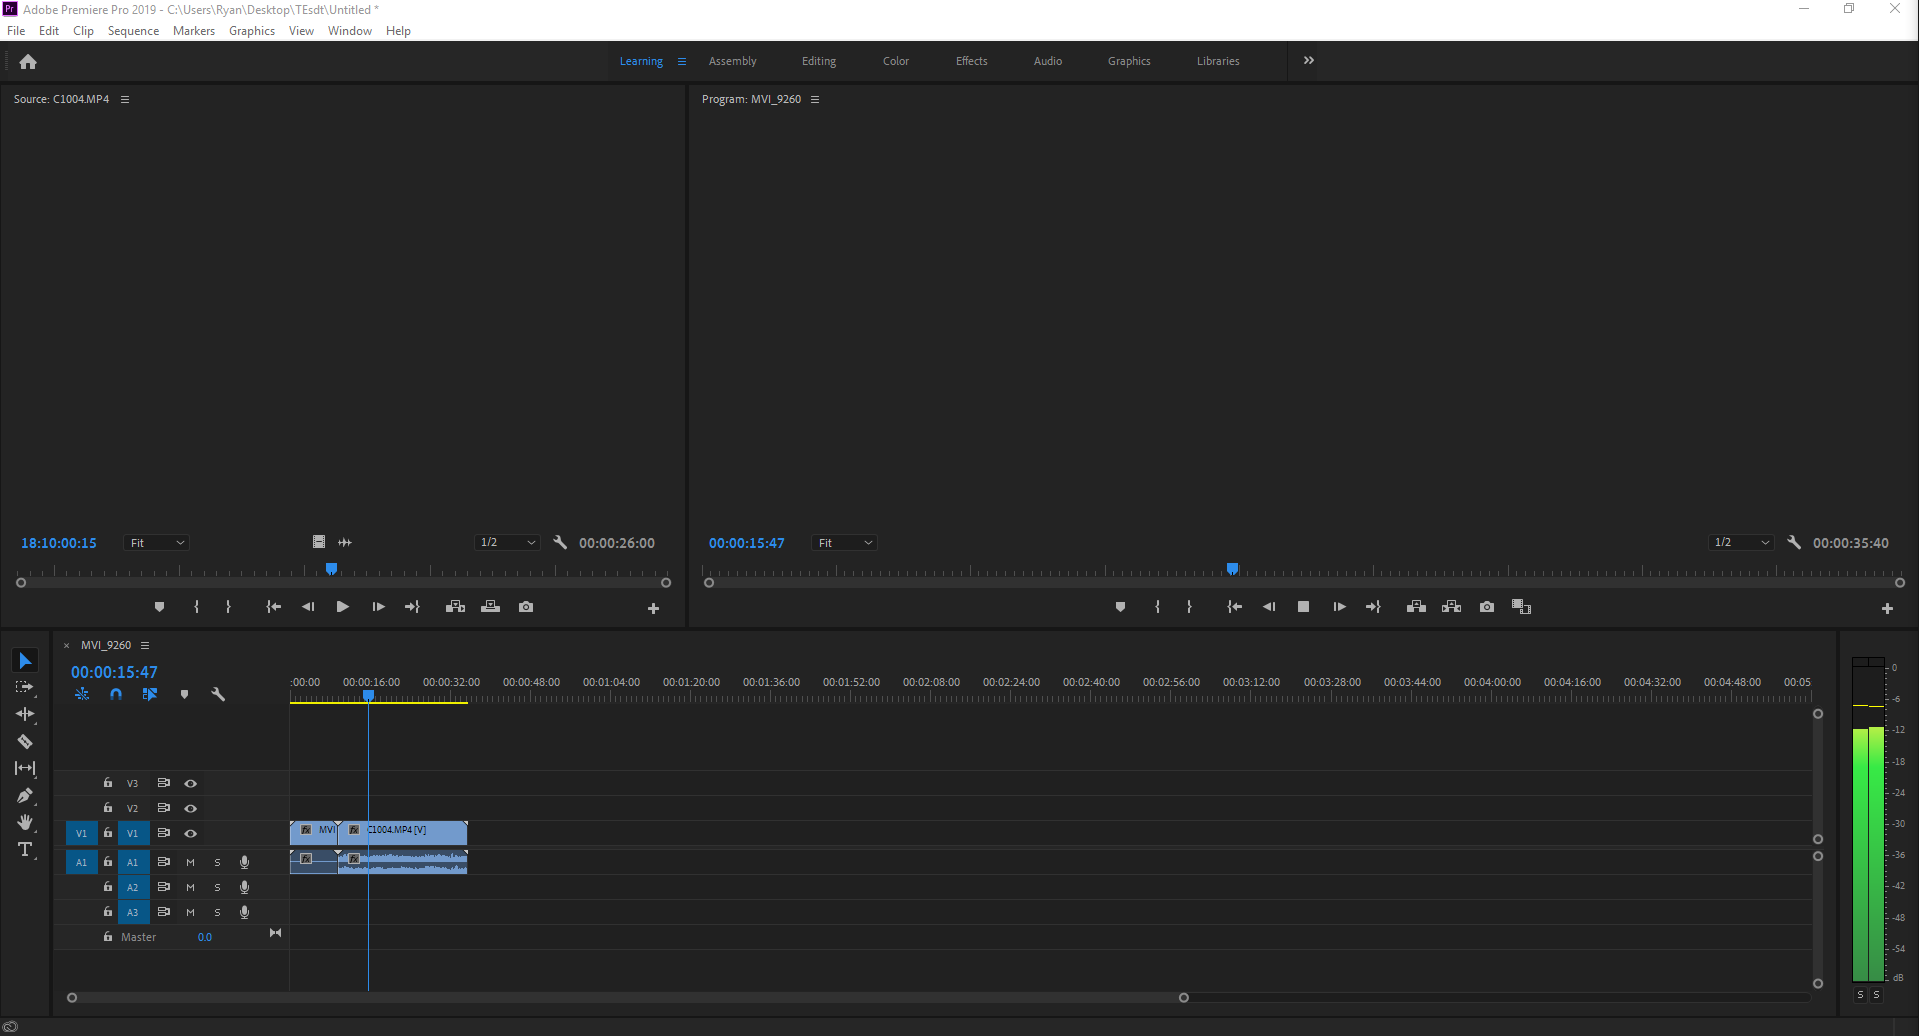Select the Hand tool
This screenshot has height=1036, width=1919.
coord(25,822)
